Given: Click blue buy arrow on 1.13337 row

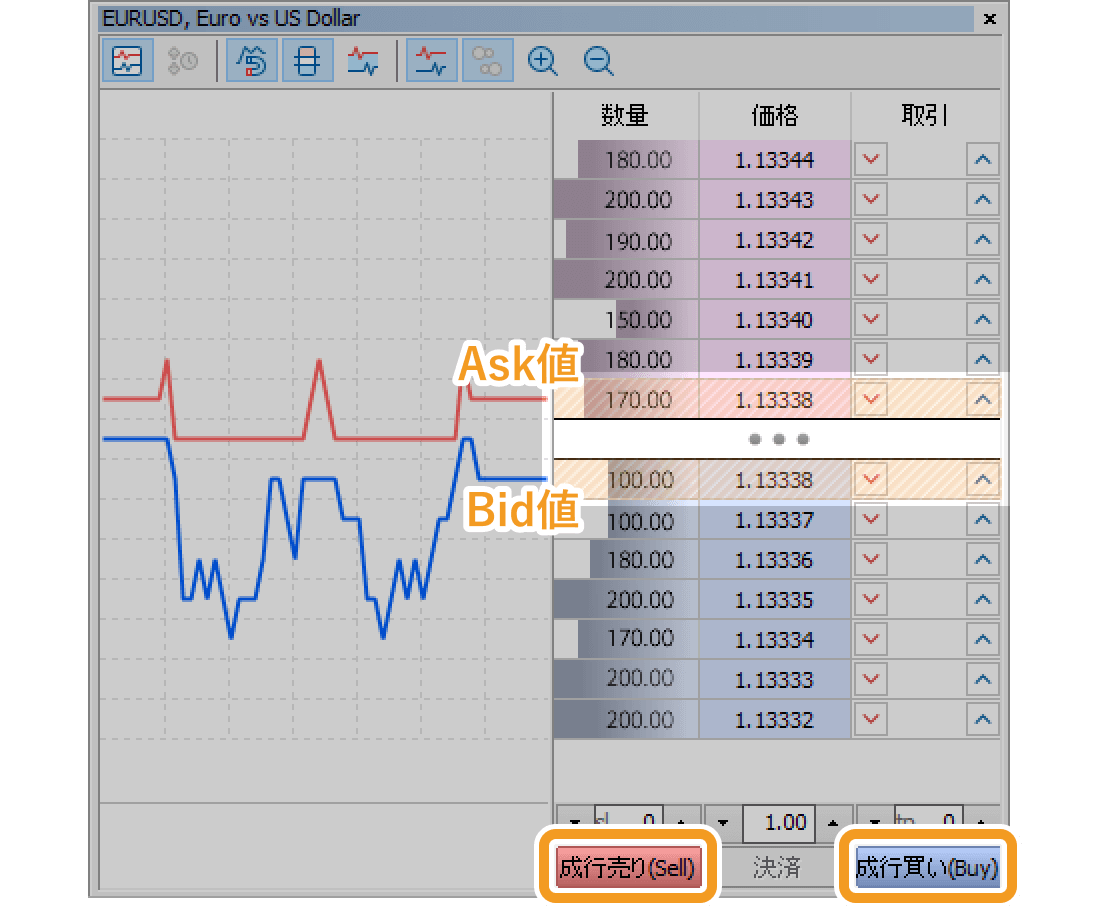Looking at the screenshot, I should tap(983, 520).
